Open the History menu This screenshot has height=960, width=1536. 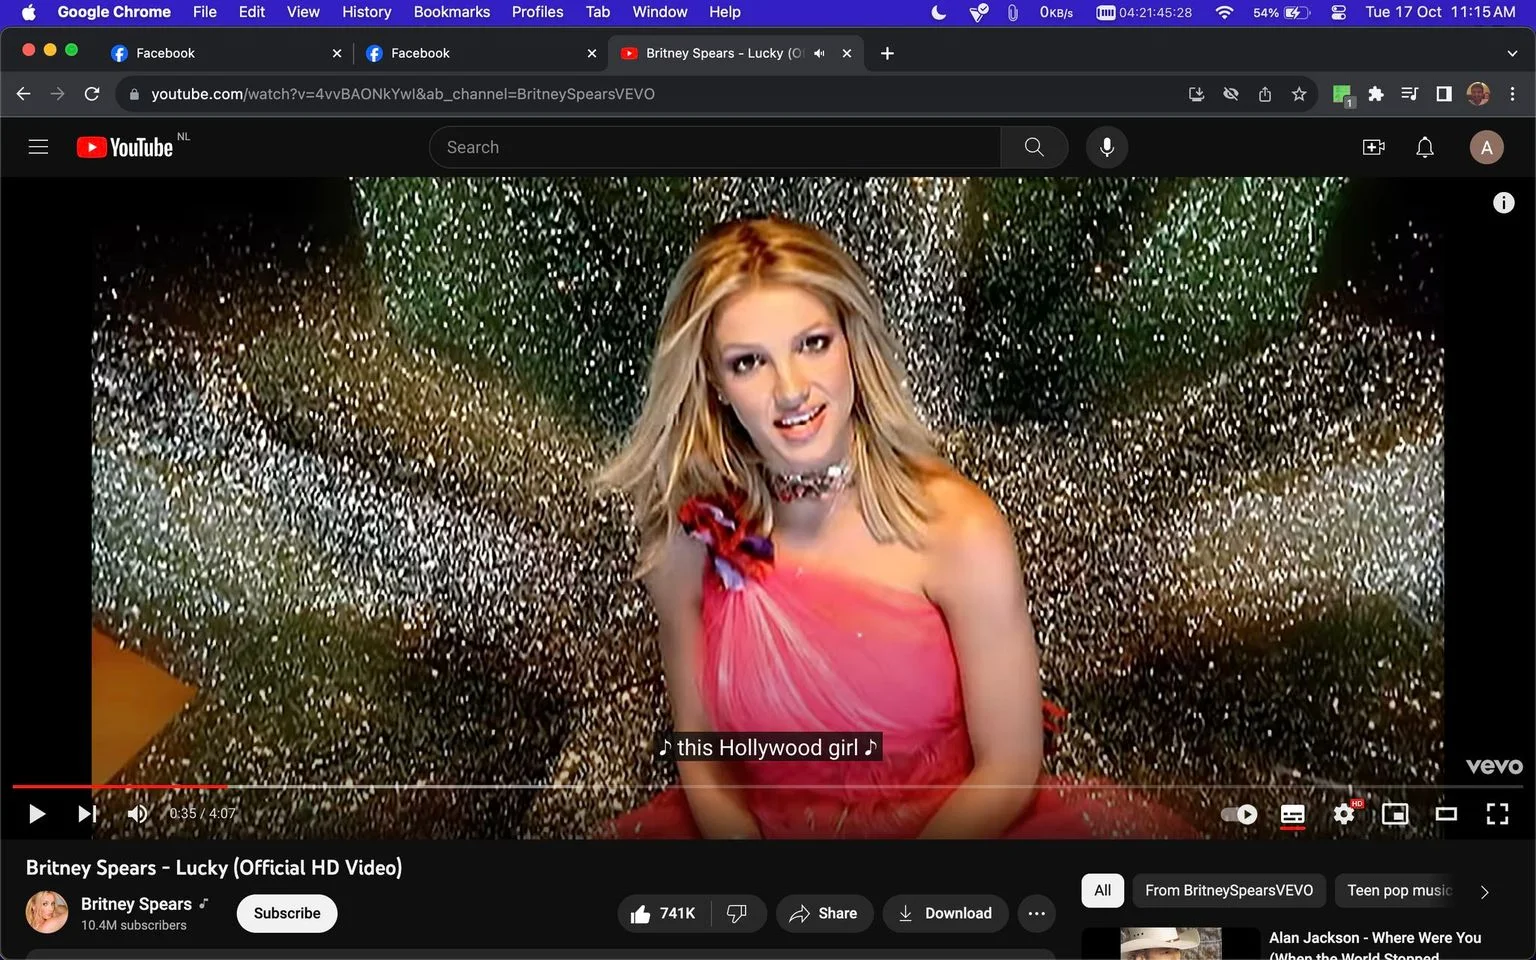point(366,12)
